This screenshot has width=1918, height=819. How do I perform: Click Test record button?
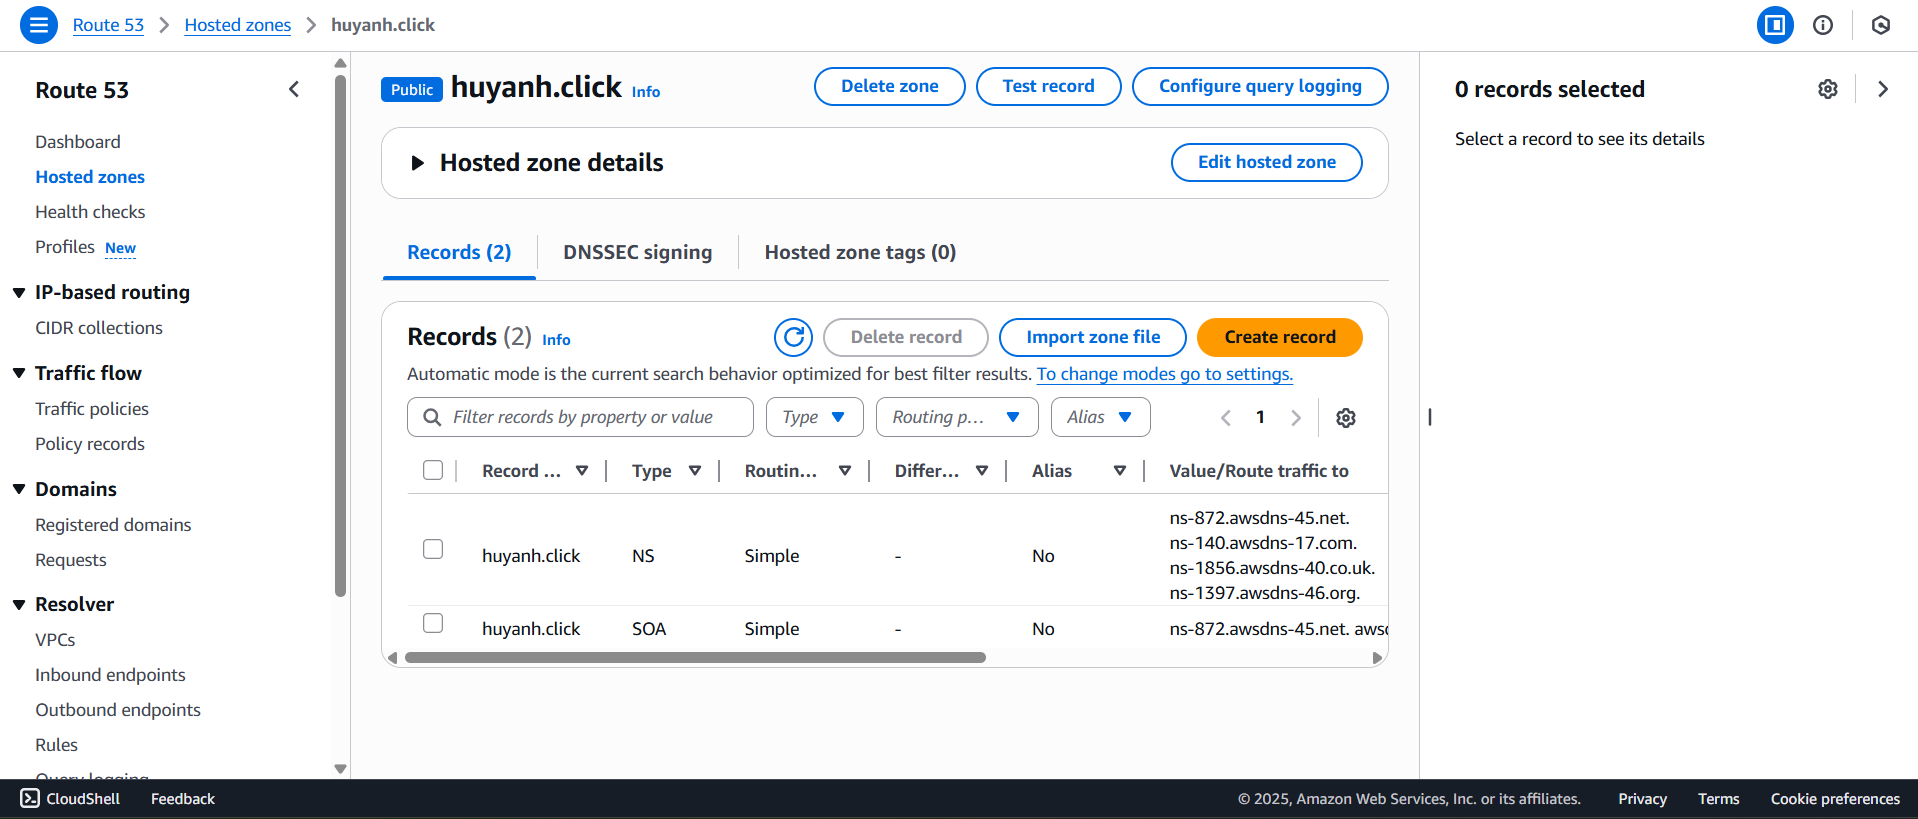pyautogui.click(x=1048, y=86)
